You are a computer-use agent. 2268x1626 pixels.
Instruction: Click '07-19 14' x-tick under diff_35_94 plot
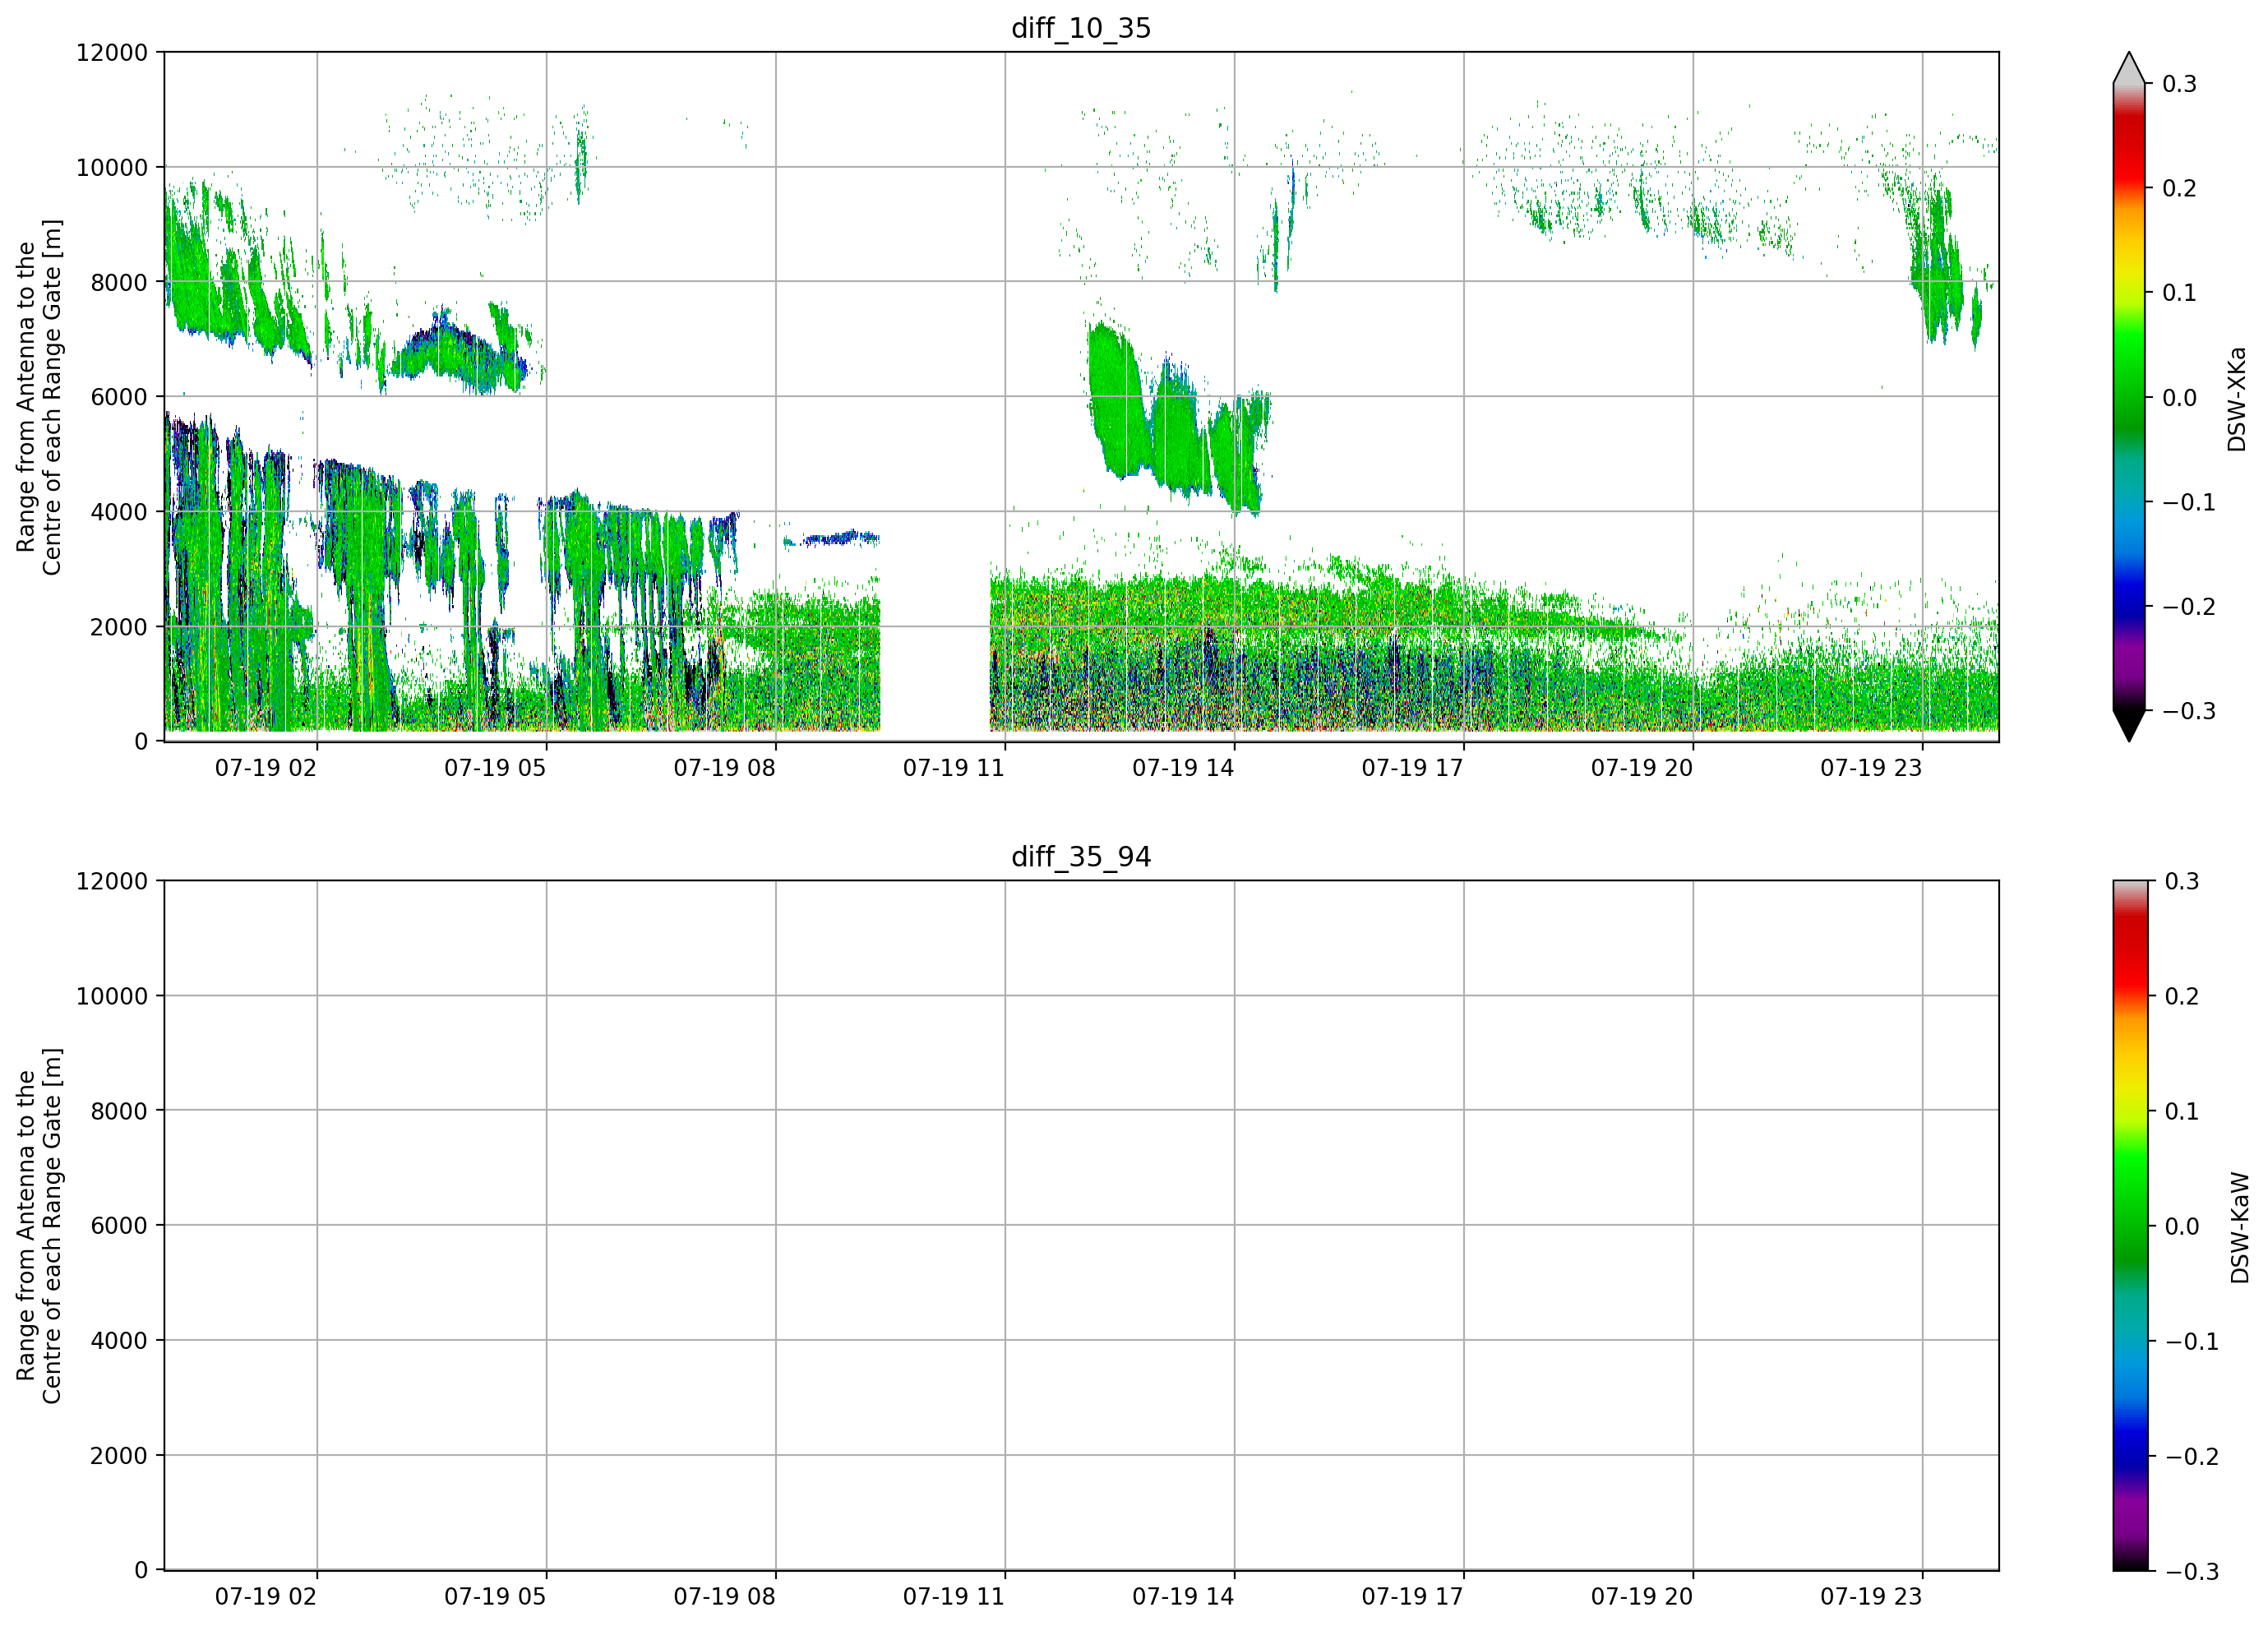pos(1183,1597)
